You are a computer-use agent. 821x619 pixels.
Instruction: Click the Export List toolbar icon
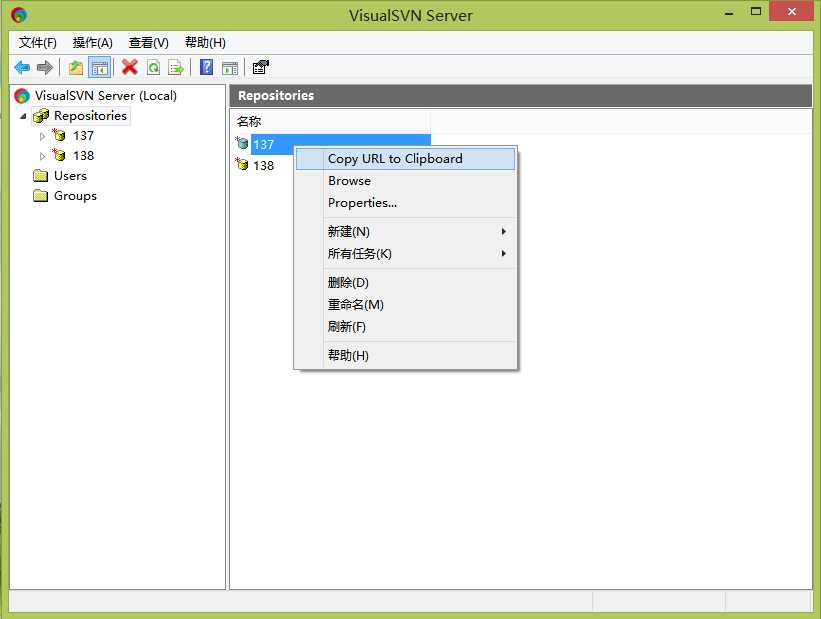pyautogui.click(x=176, y=68)
